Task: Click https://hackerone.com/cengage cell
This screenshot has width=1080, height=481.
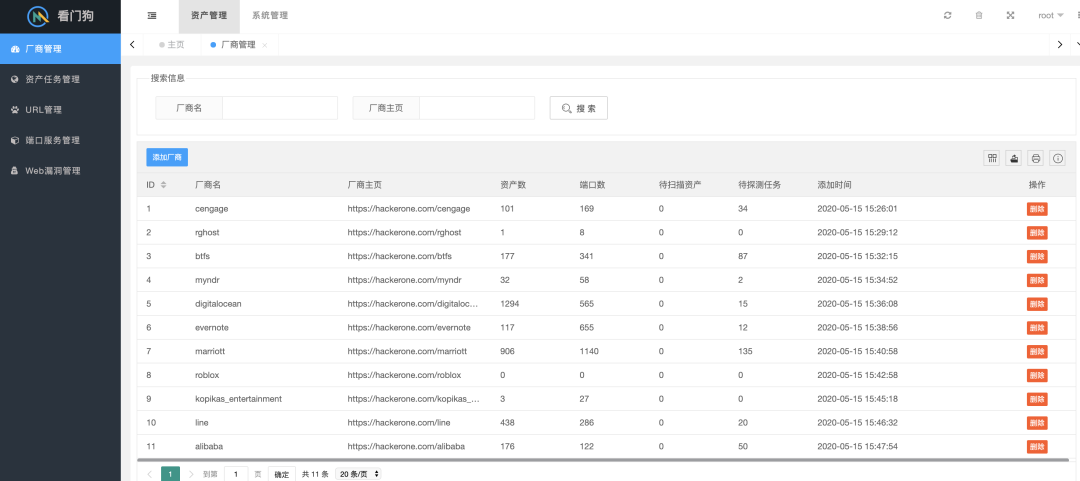Action: pyautogui.click(x=409, y=209)
